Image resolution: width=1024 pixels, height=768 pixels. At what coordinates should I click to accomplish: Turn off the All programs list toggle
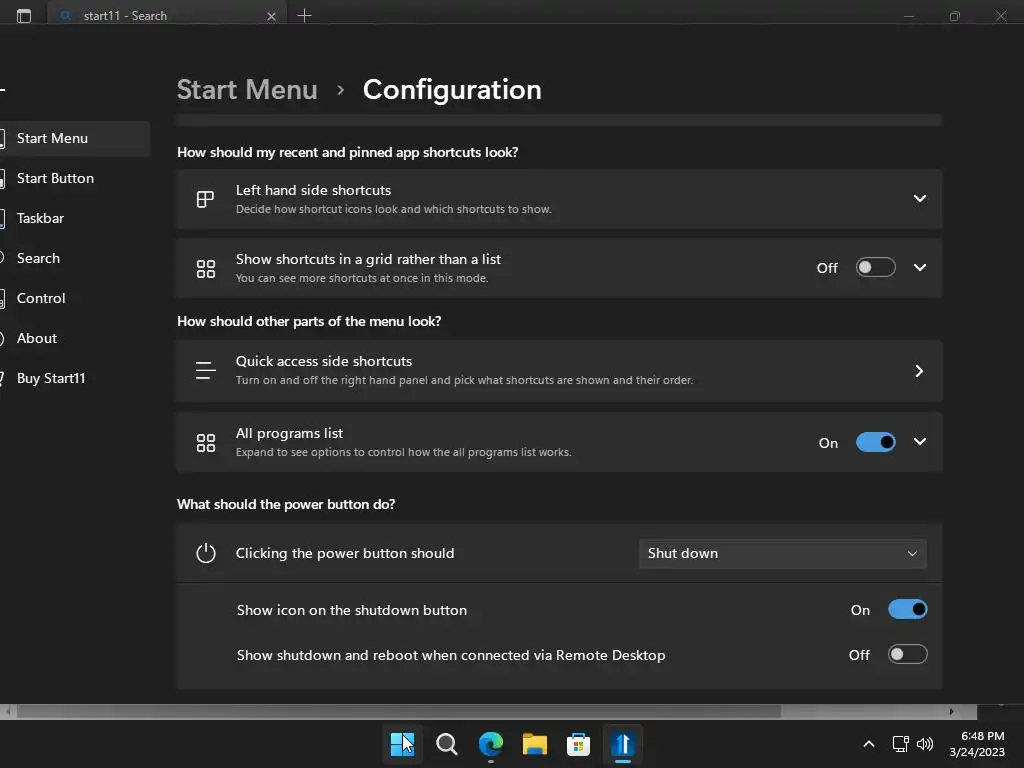(x=876, y=442)
